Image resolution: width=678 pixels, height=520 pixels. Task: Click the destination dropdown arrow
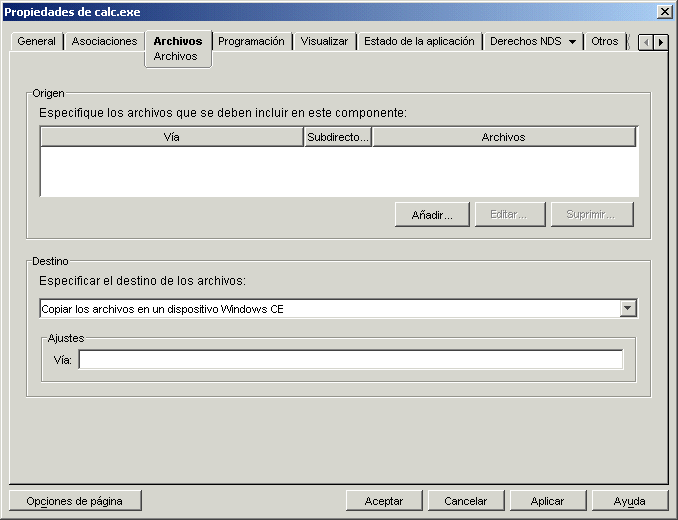pyautogui.click(x=628, y=309)
